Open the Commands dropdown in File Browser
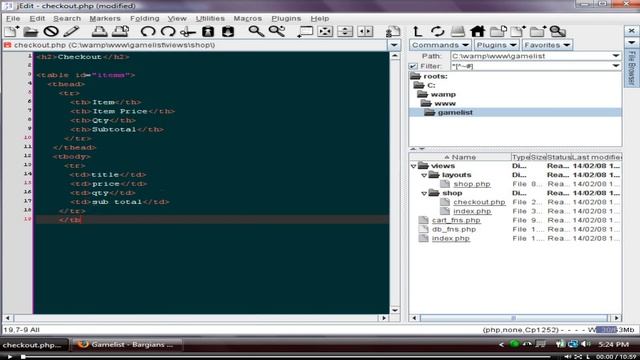 [x=440, y=45]
